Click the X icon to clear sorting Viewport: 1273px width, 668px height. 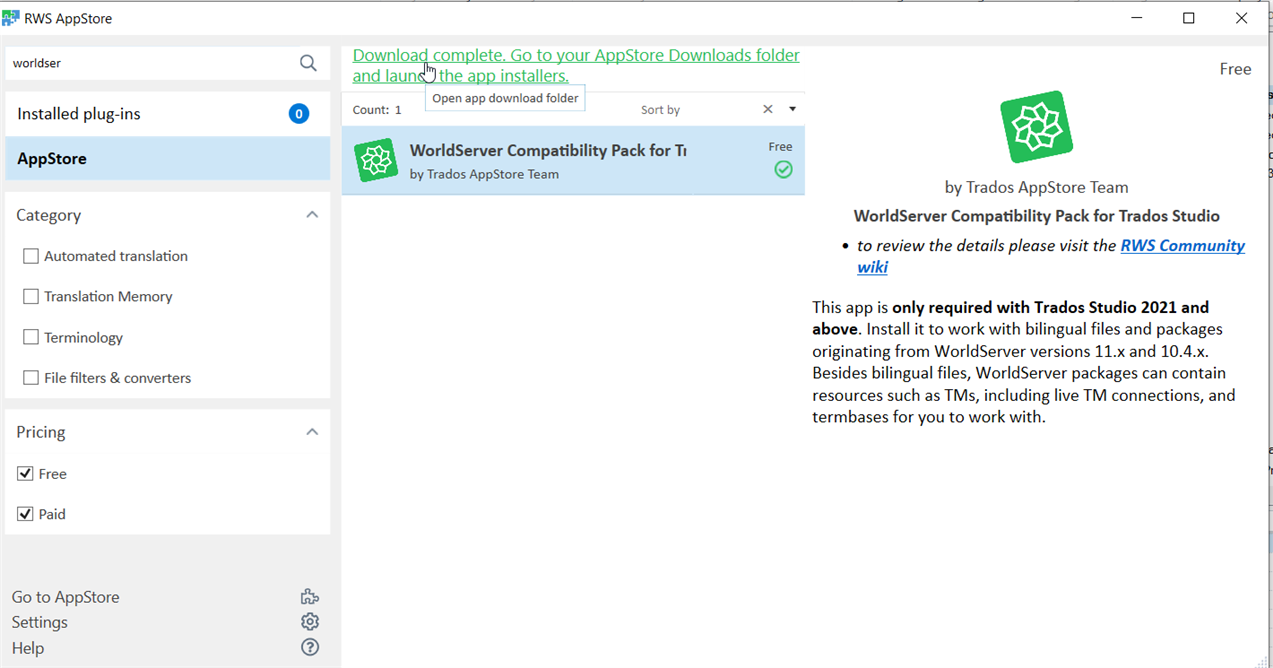pos(767,108)
